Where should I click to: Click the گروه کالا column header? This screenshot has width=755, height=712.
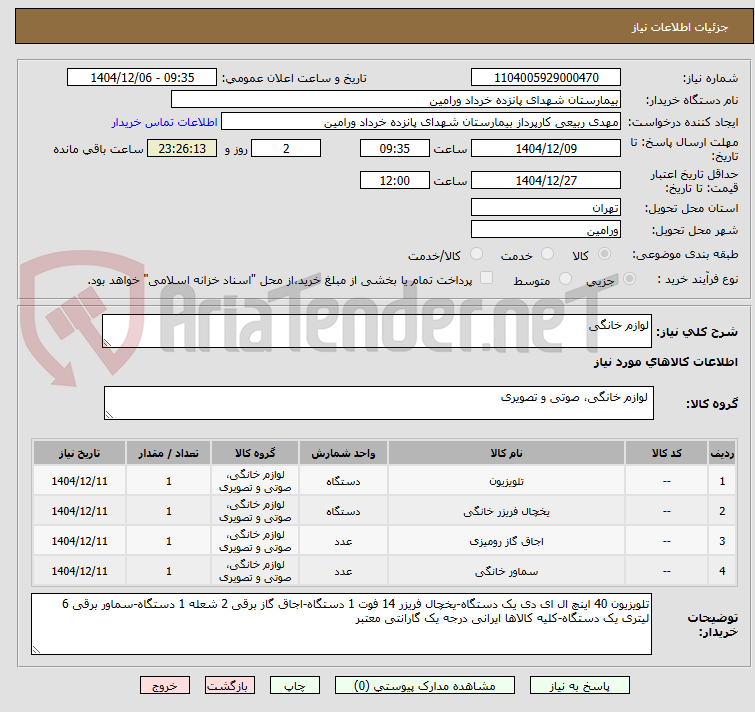click(x=255, y=453)
